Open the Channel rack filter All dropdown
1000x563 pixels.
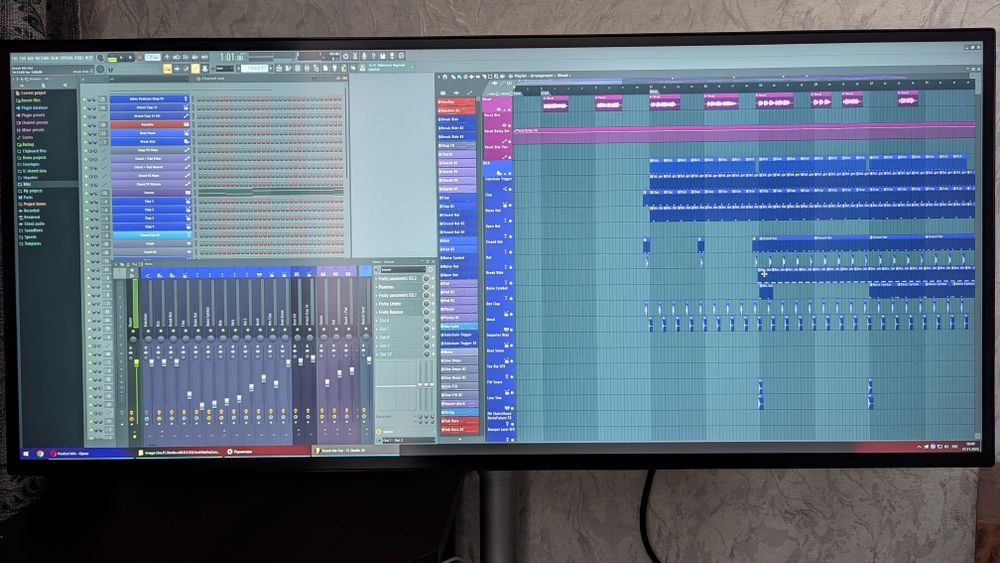coord(150,79)
